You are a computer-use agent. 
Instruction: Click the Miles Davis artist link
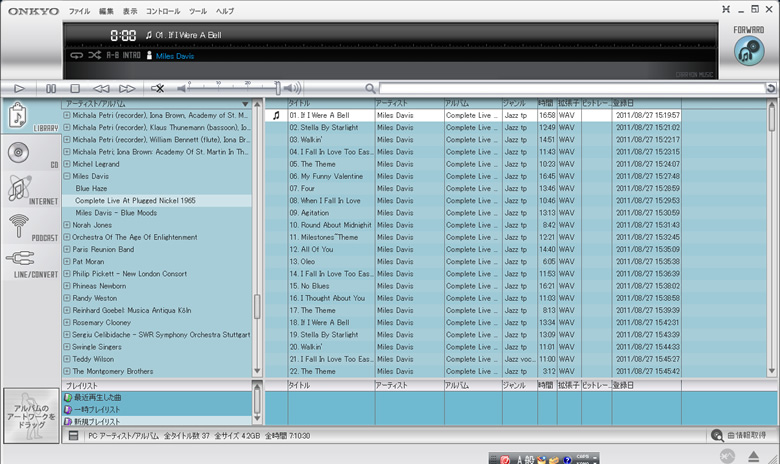175,56
